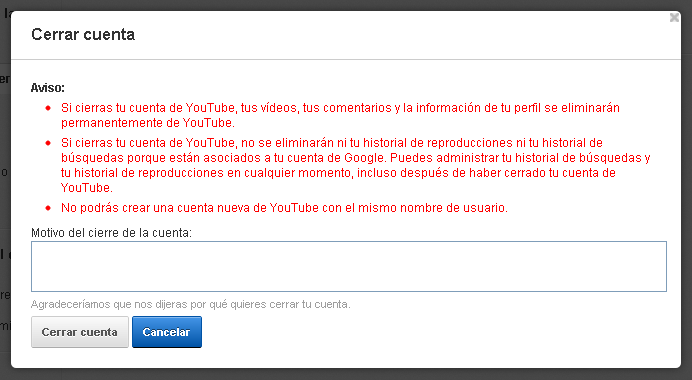Focus the account closure reason text box
692x380 pixels.
coord(349,266)
